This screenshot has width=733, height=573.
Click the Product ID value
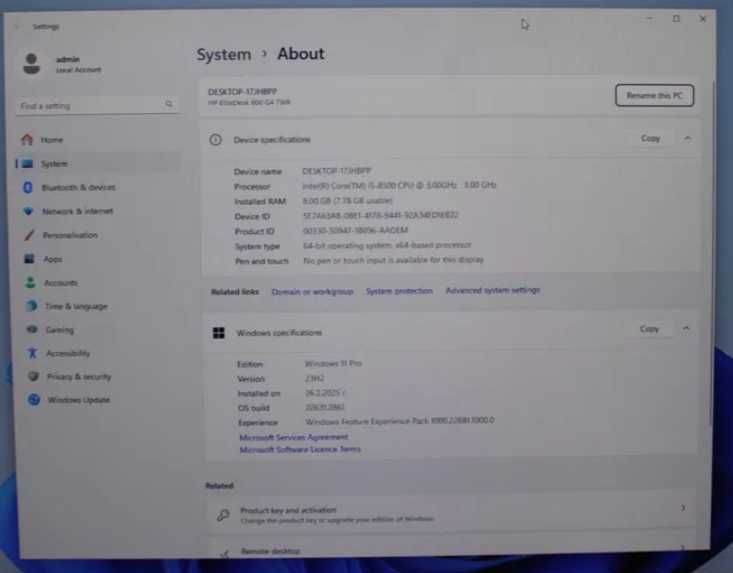tap(355, 230)
